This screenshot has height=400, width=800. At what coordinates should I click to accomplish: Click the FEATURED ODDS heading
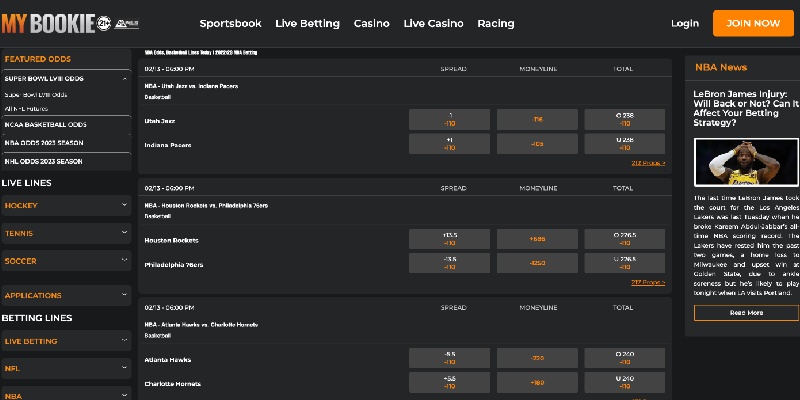pyautogui.click(x=38, y=59)
